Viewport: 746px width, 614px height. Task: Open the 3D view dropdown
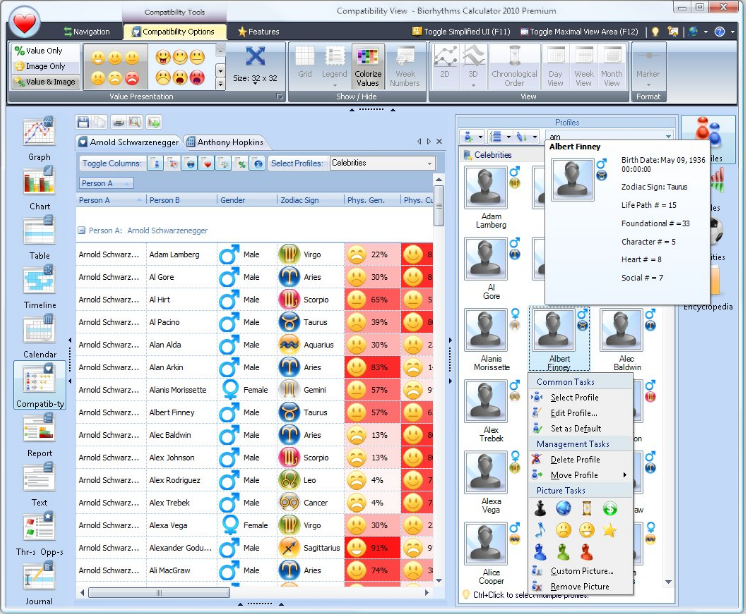(x=473, y=66)
